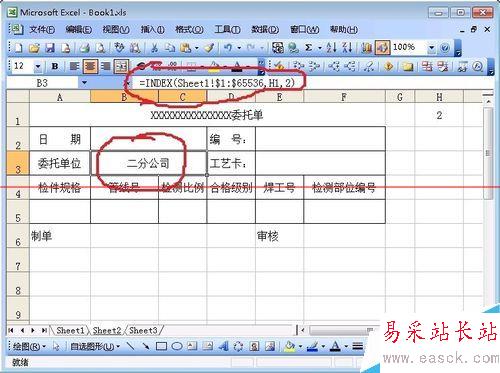
Task: Open a file with the Open folder icon
Action: click(34, 48)
